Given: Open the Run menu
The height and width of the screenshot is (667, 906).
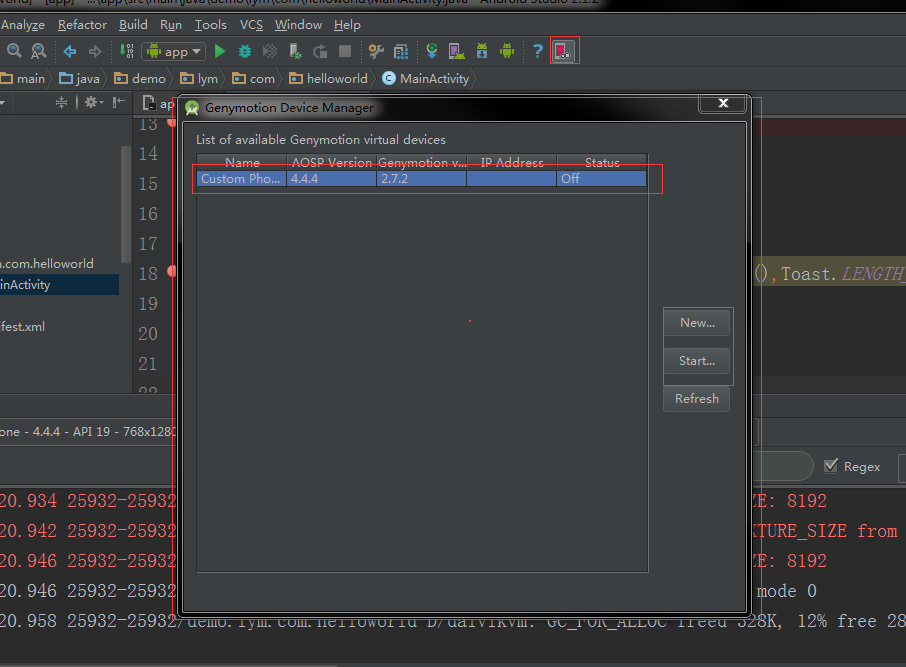Looking at the screenshot, I should coord(170,25).
